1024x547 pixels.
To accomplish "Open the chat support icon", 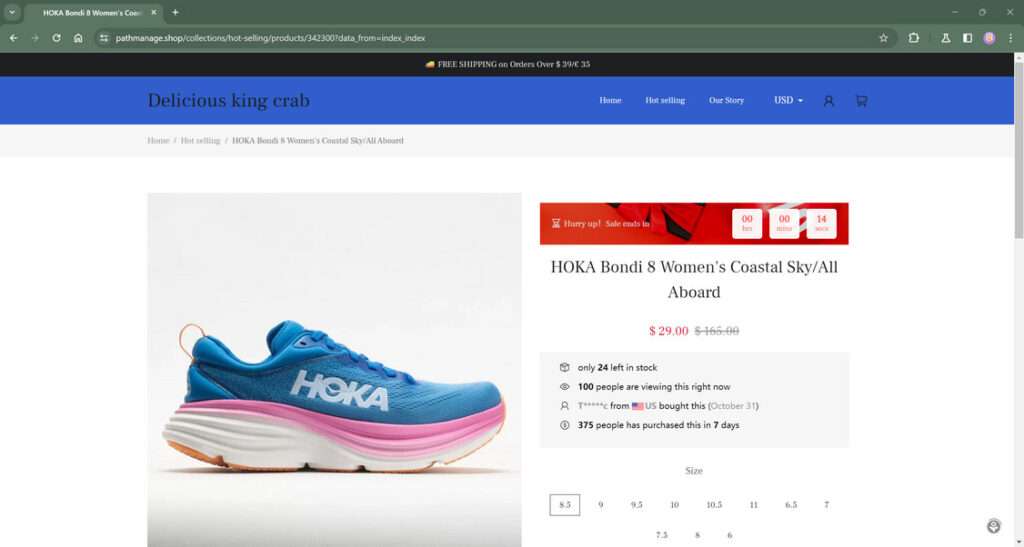I will click(993, 525).
